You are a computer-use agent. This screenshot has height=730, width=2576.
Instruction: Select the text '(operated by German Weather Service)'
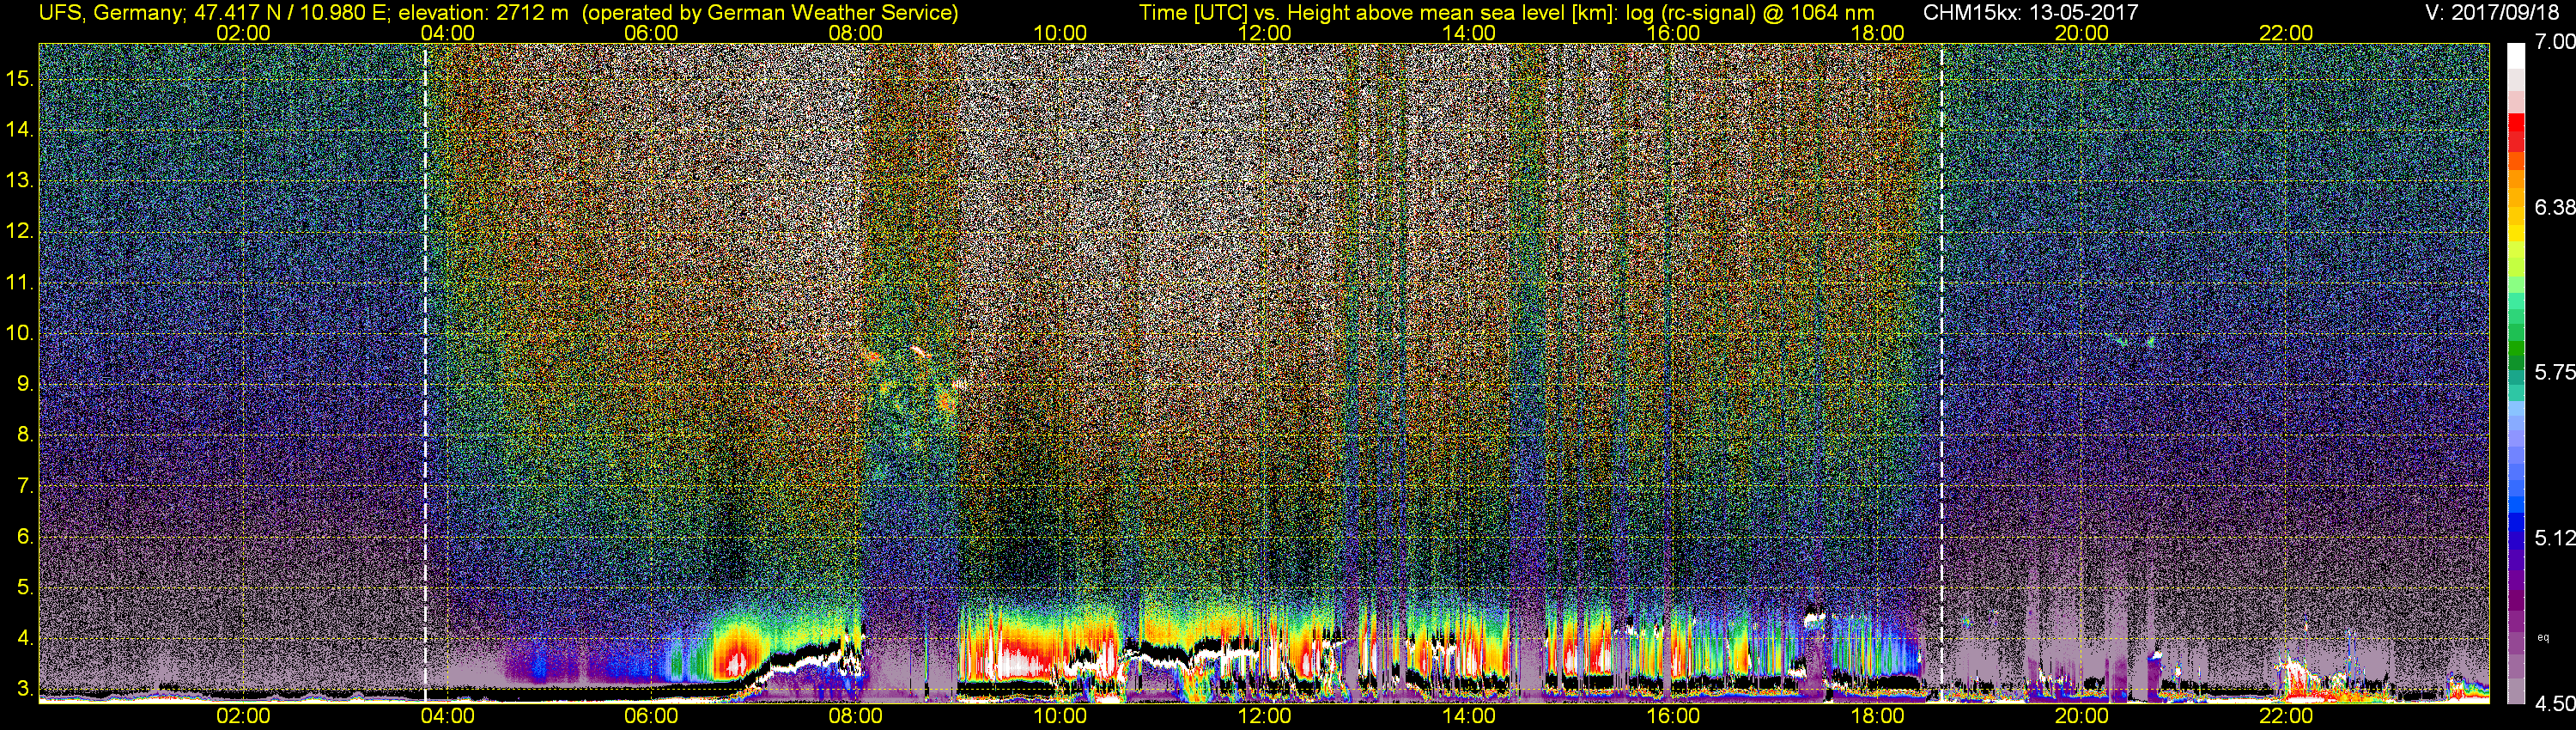tap(769, 13)
